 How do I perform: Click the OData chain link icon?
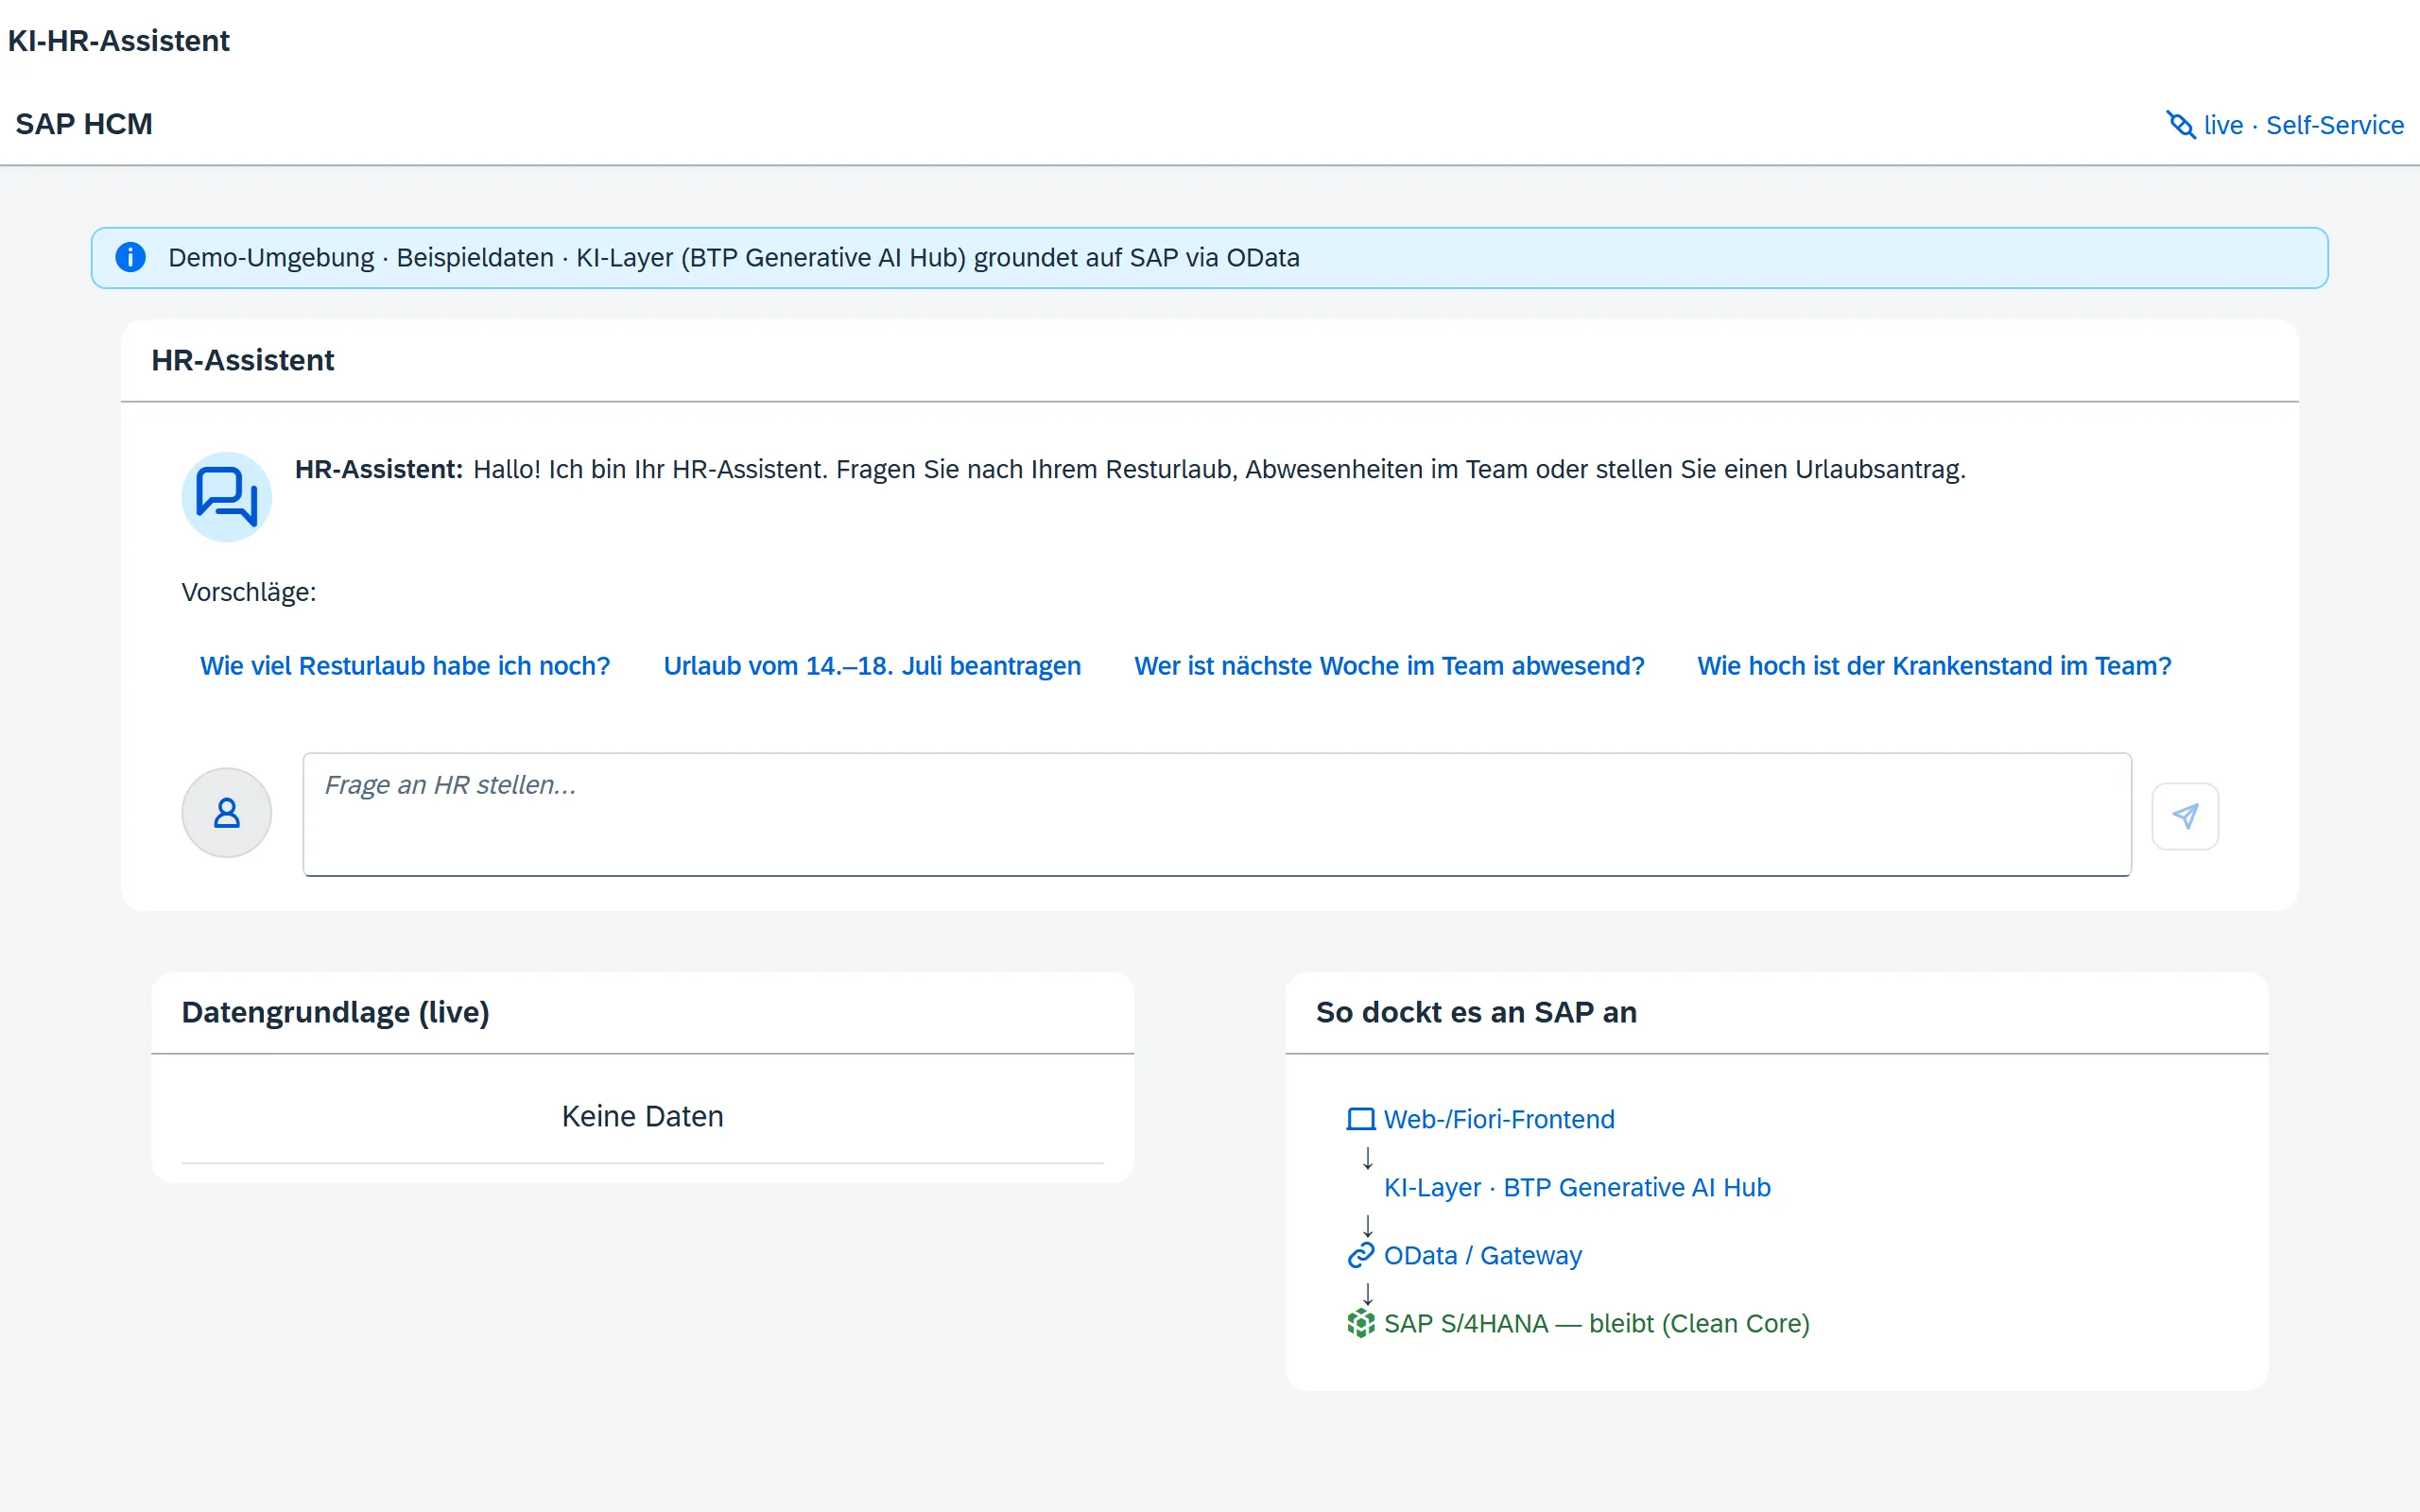pyautogui.click(x=1361, y=1255)
